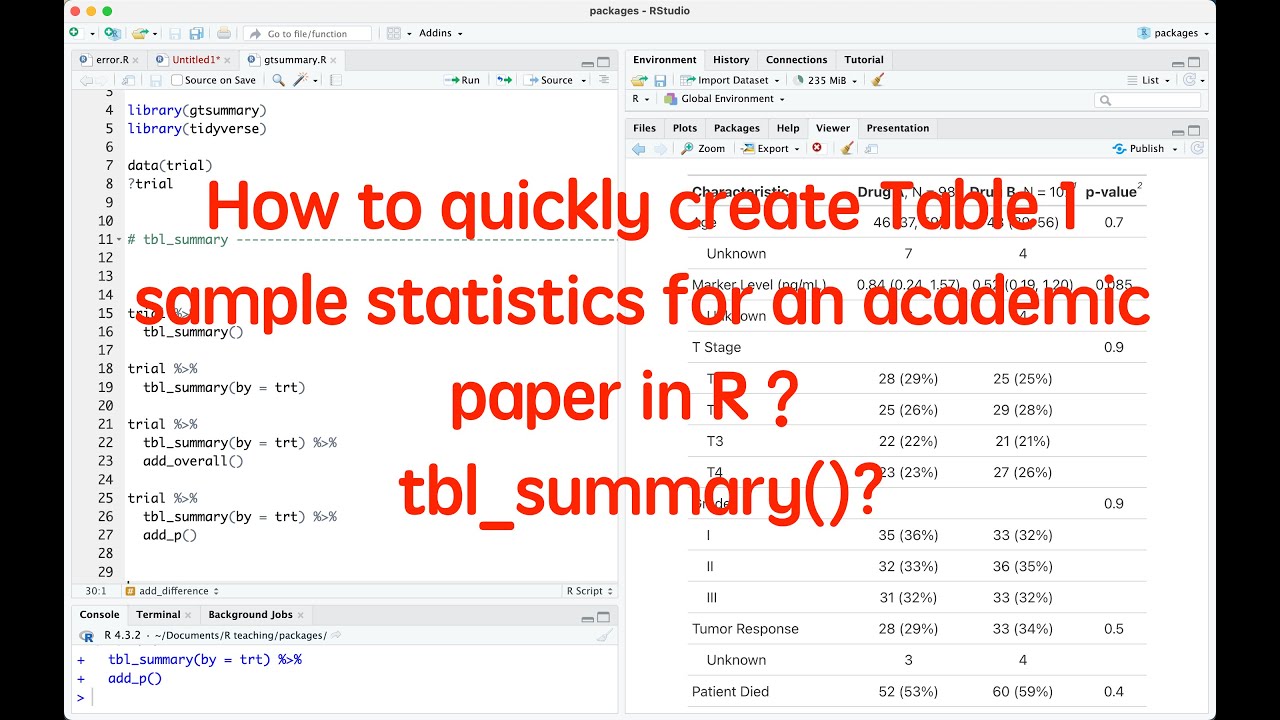
Task: Refresh the Viewer pane
Action: point(1197,148)
